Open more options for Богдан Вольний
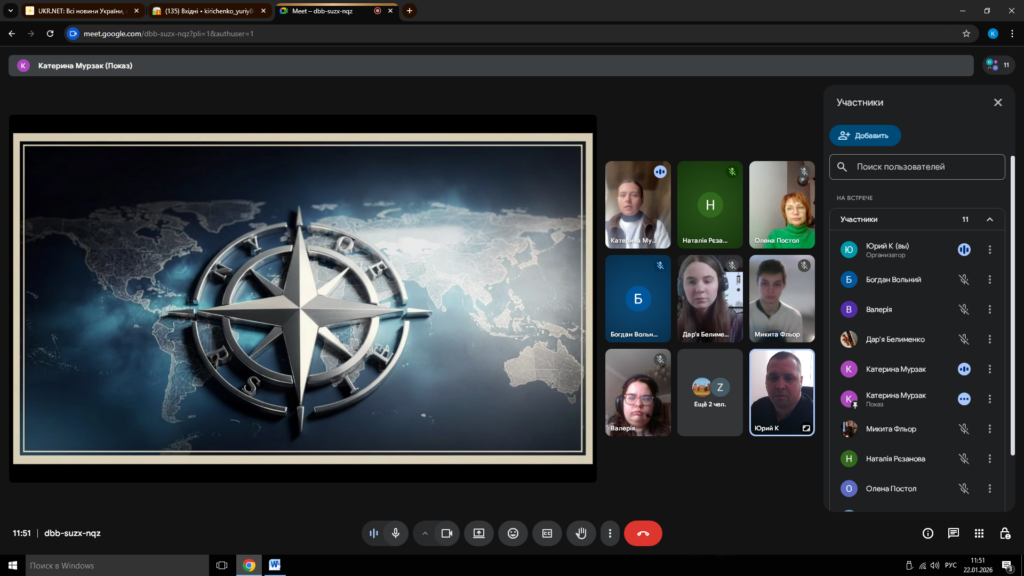Viewport: 1024px width, 576px height. point(990,280)
